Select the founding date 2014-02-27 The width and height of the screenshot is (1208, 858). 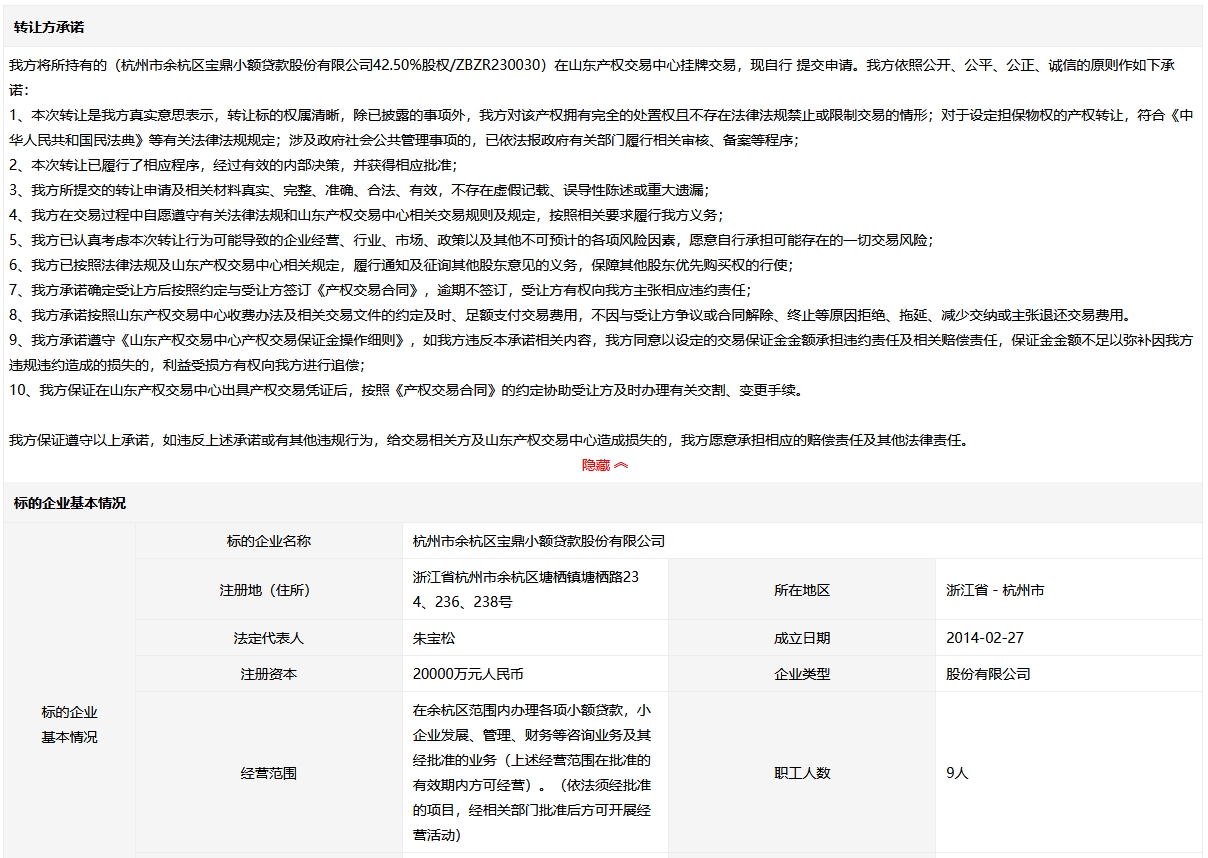(x=985, y=638)
